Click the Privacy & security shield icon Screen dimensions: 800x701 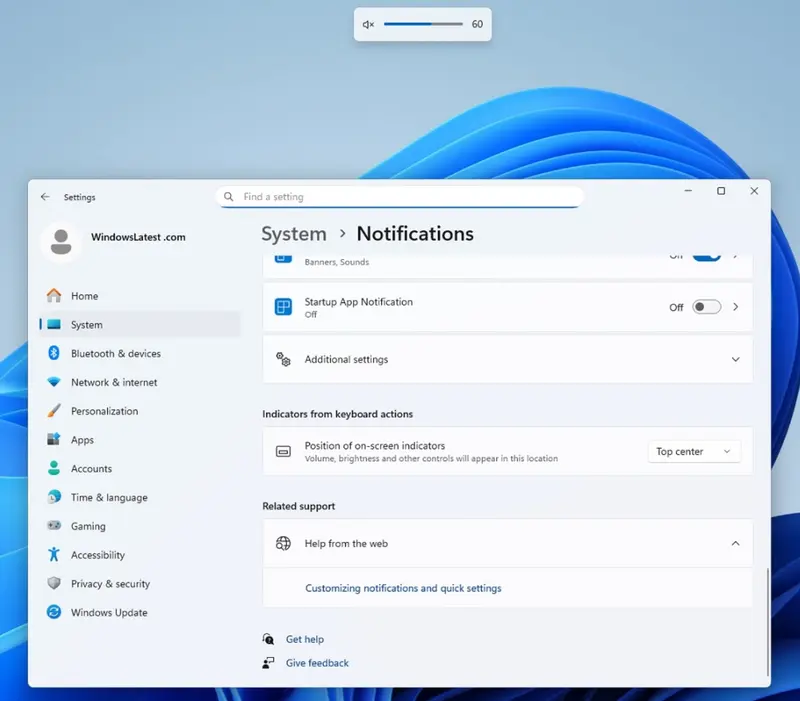click(x=53, y=584)
